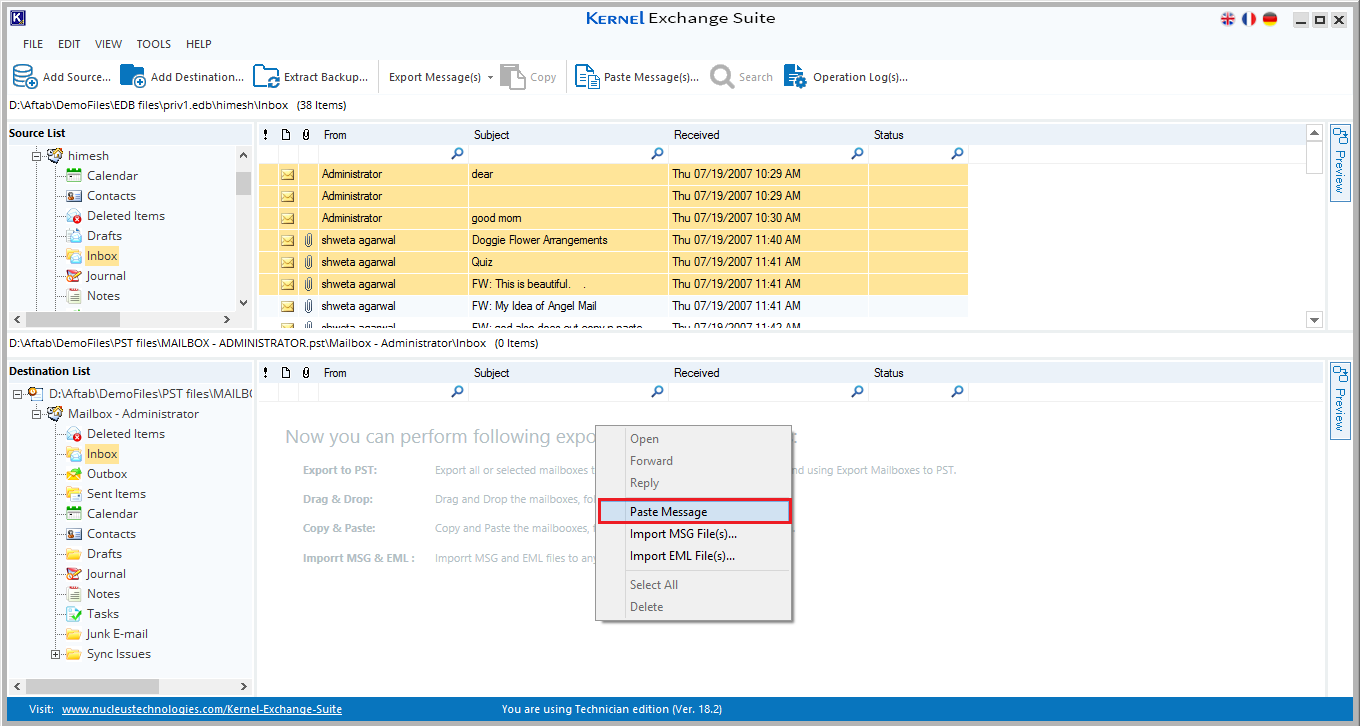Viewport: 1360px width, 726px height.
Task: Select Drafts folder in Source List
Action: pyautogui.click(x=104, y=236)
